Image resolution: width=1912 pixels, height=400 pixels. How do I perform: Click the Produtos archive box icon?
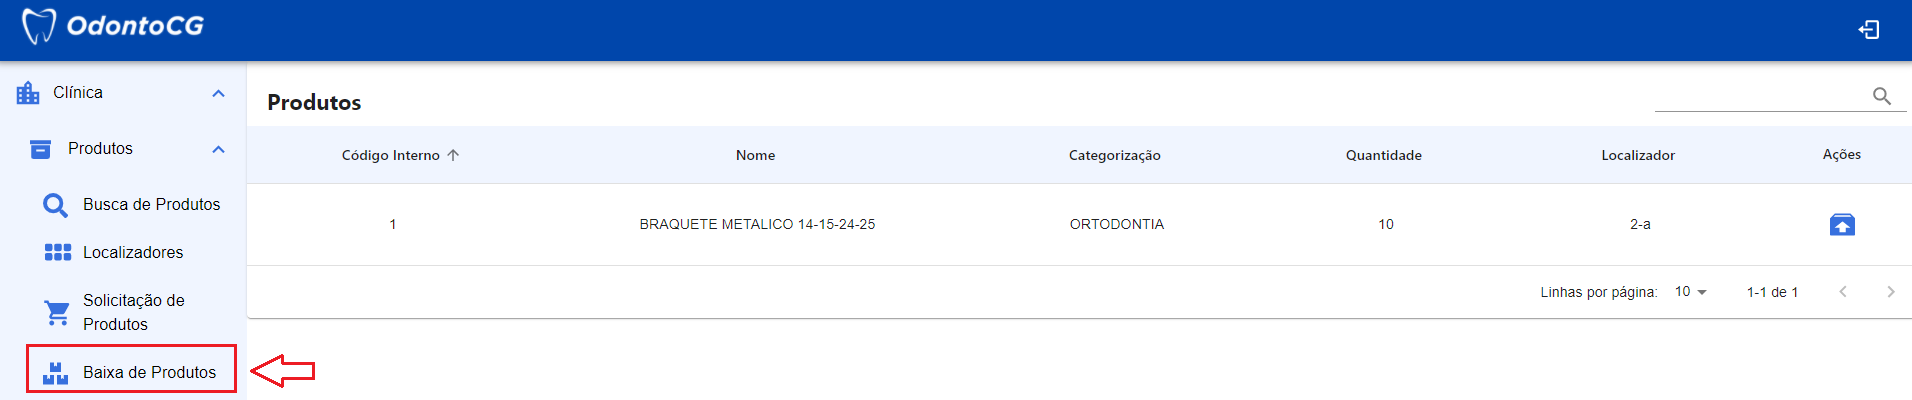[x=40, y=149]
